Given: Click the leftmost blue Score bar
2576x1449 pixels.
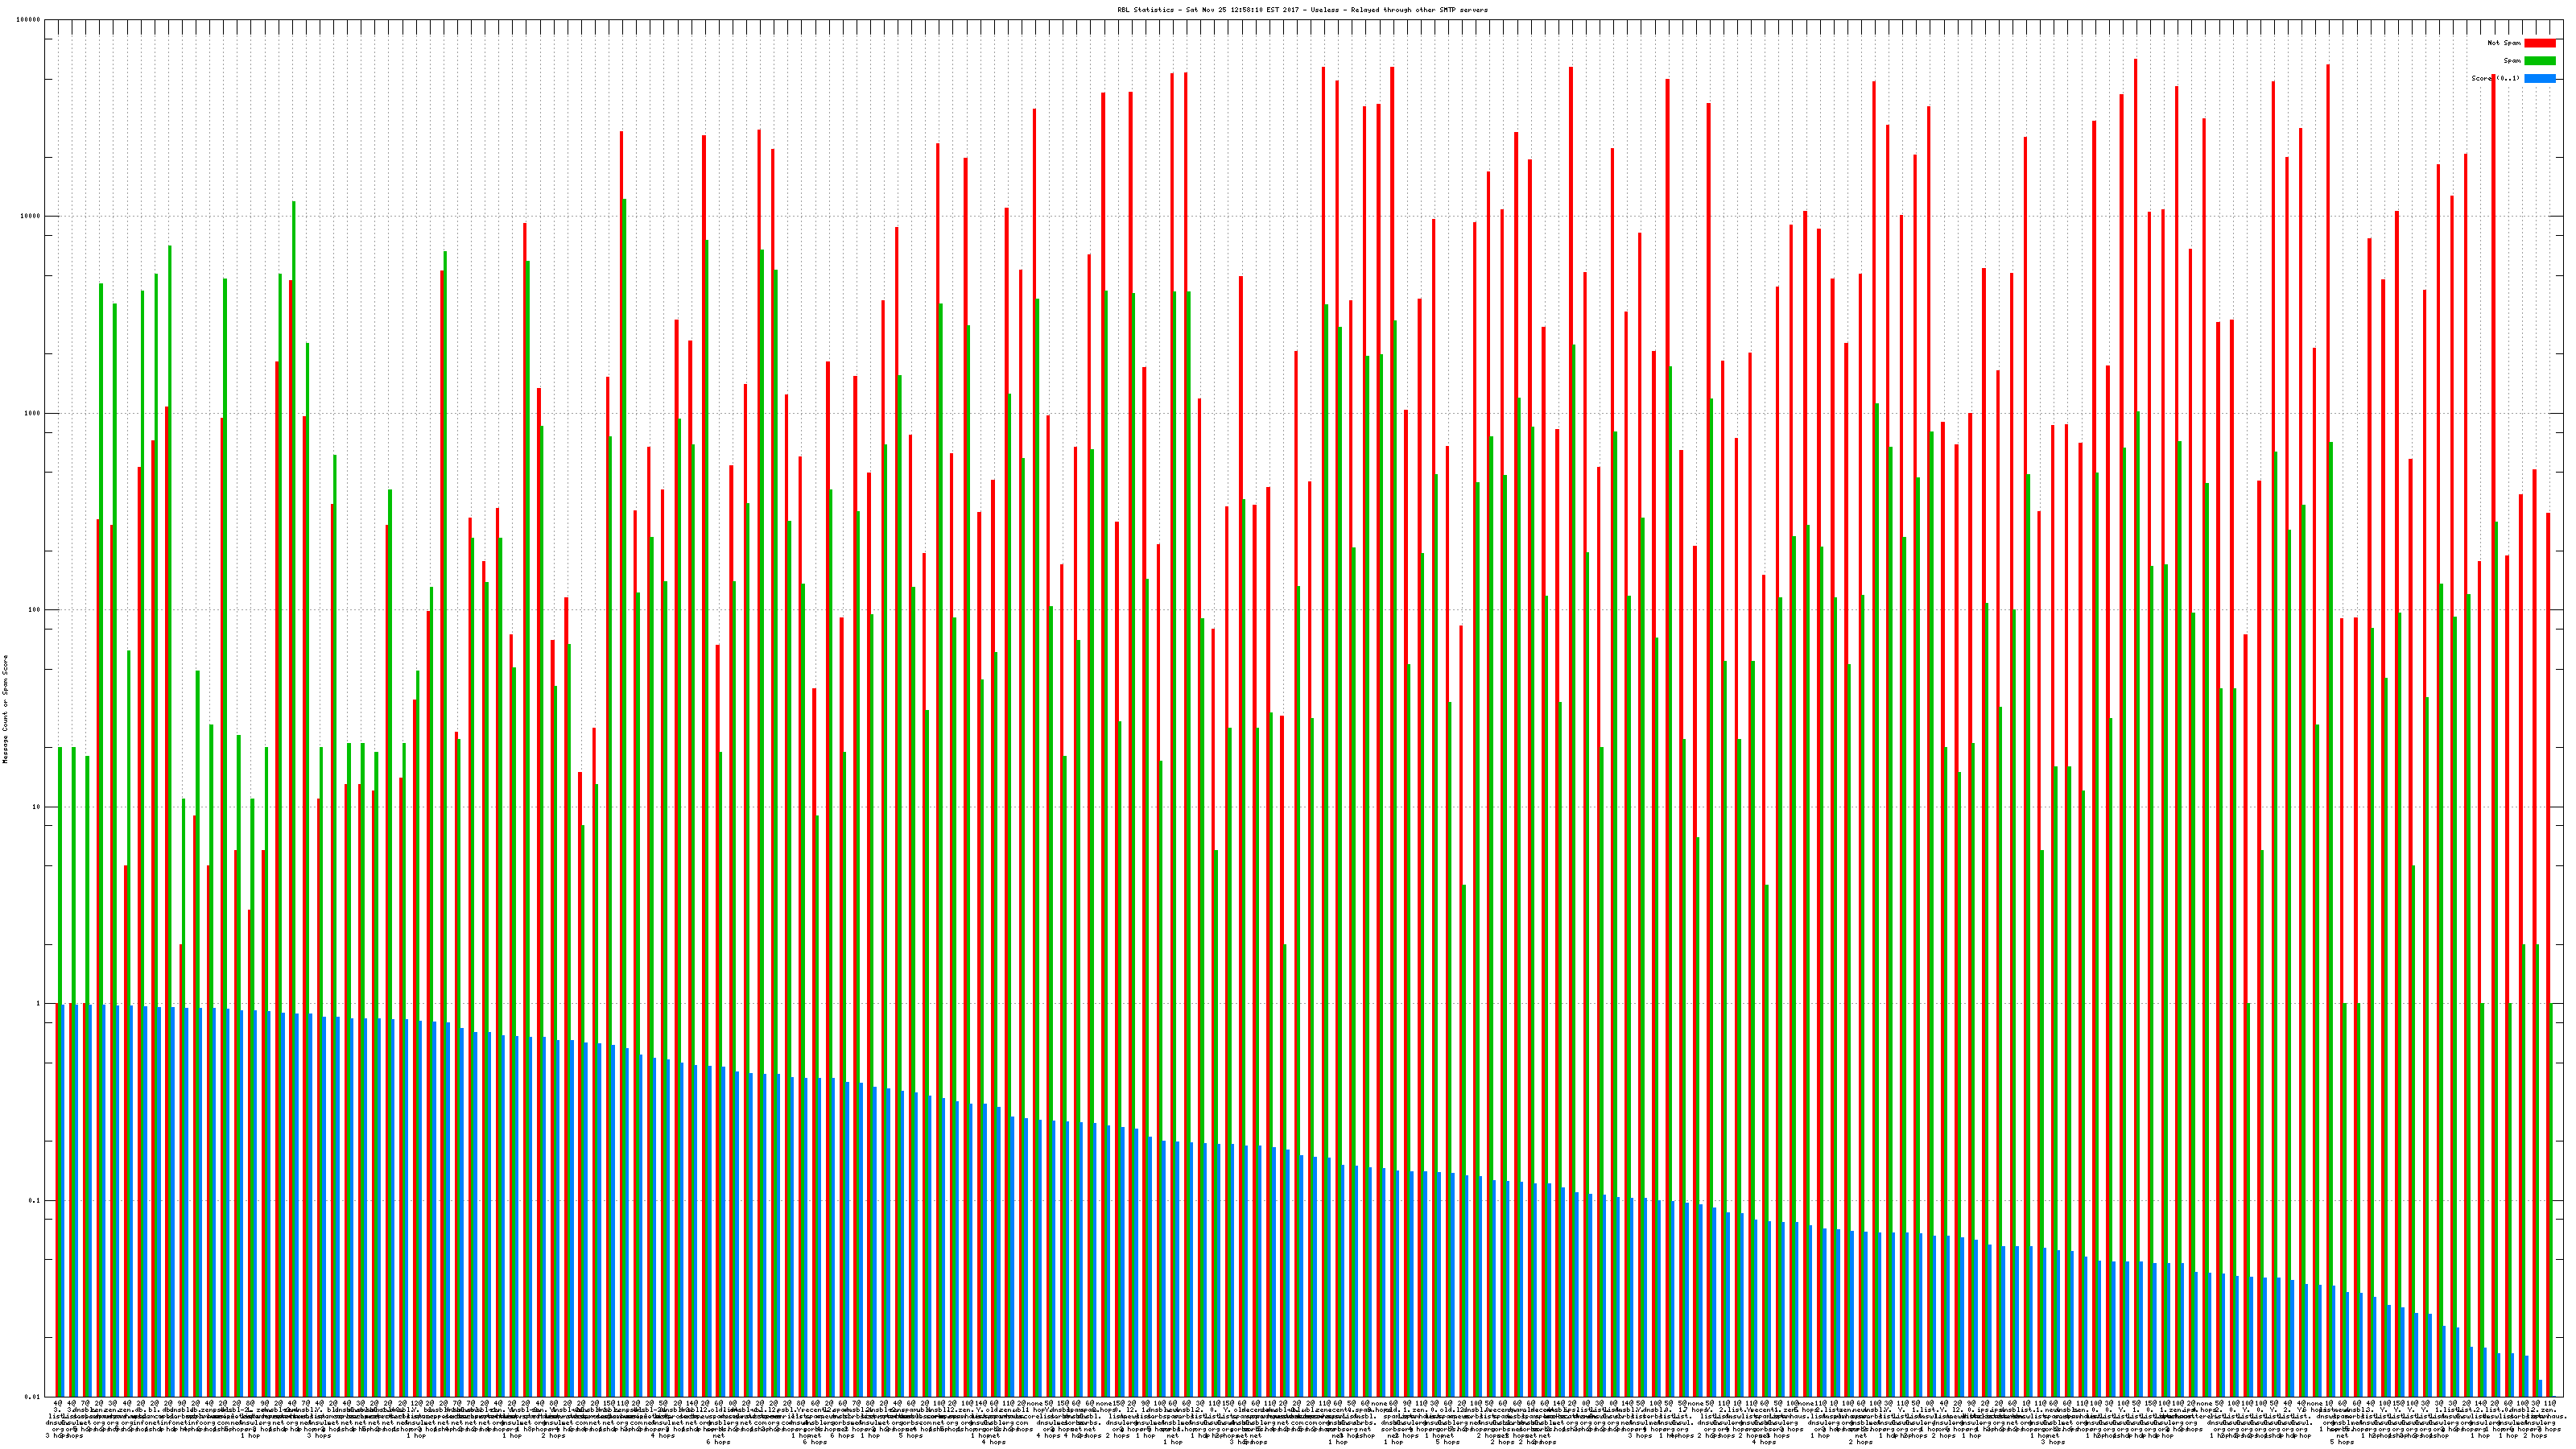Looking at the screenshot, I should (63, 1200).
